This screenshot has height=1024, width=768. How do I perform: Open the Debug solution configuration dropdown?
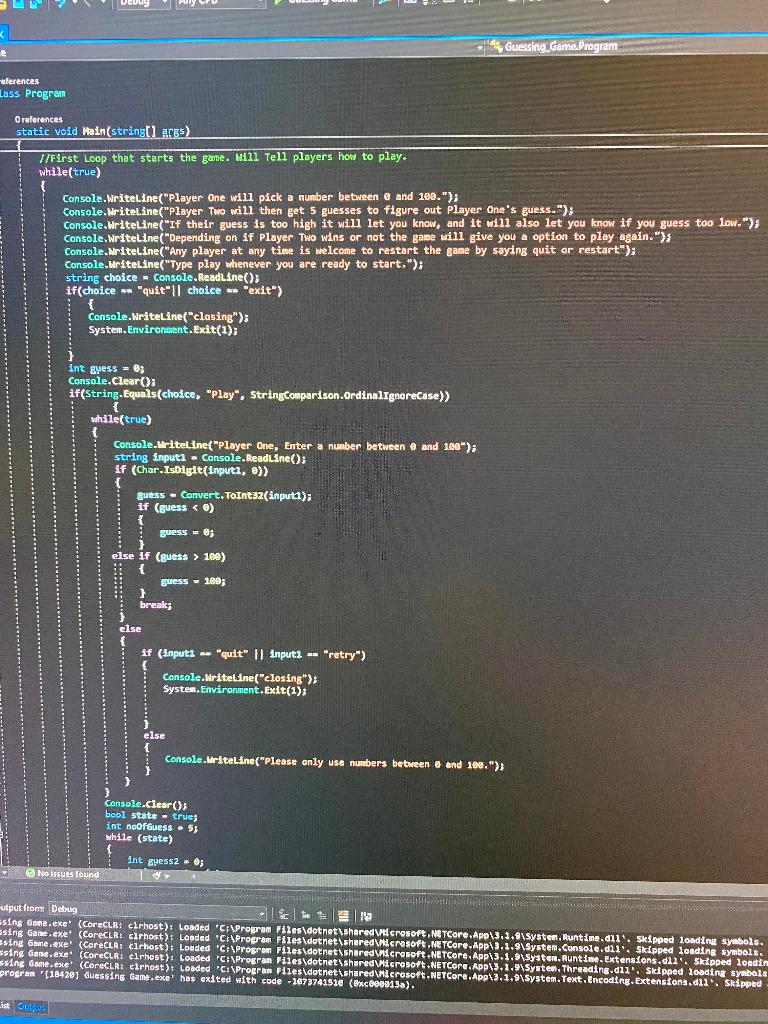(144, 3)
